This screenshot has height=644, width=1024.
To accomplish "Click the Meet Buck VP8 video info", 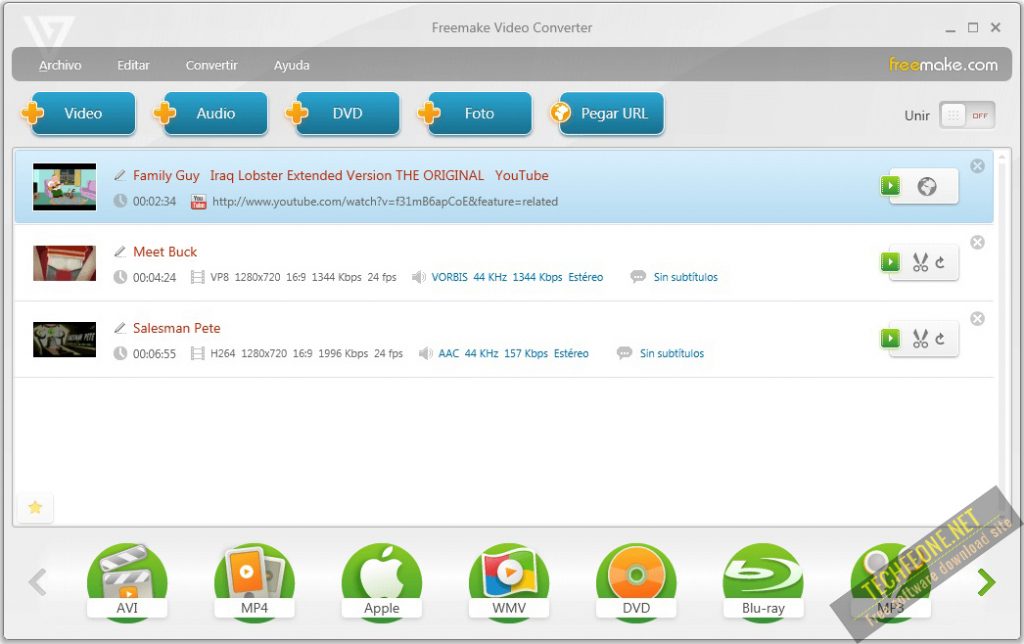I will [303, 277].
